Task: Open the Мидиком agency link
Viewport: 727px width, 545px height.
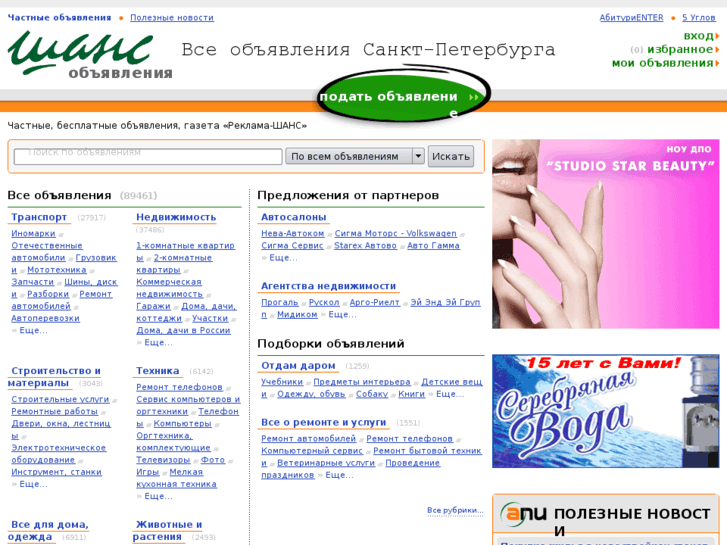Action: point(297,314)
